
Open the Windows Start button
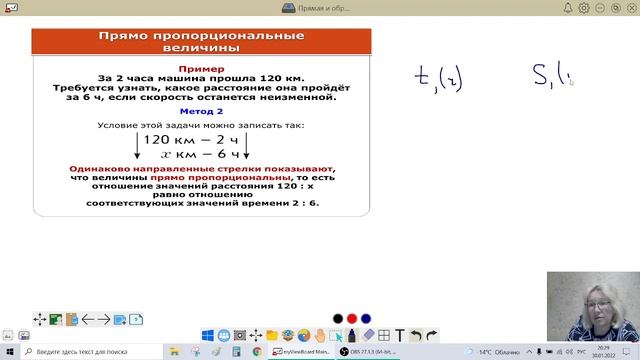[x=9, y=351]
